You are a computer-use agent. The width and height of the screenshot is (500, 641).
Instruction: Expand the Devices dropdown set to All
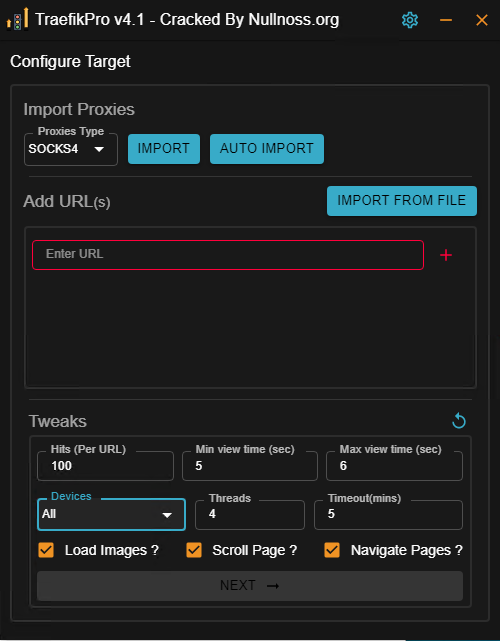(111, 514)
